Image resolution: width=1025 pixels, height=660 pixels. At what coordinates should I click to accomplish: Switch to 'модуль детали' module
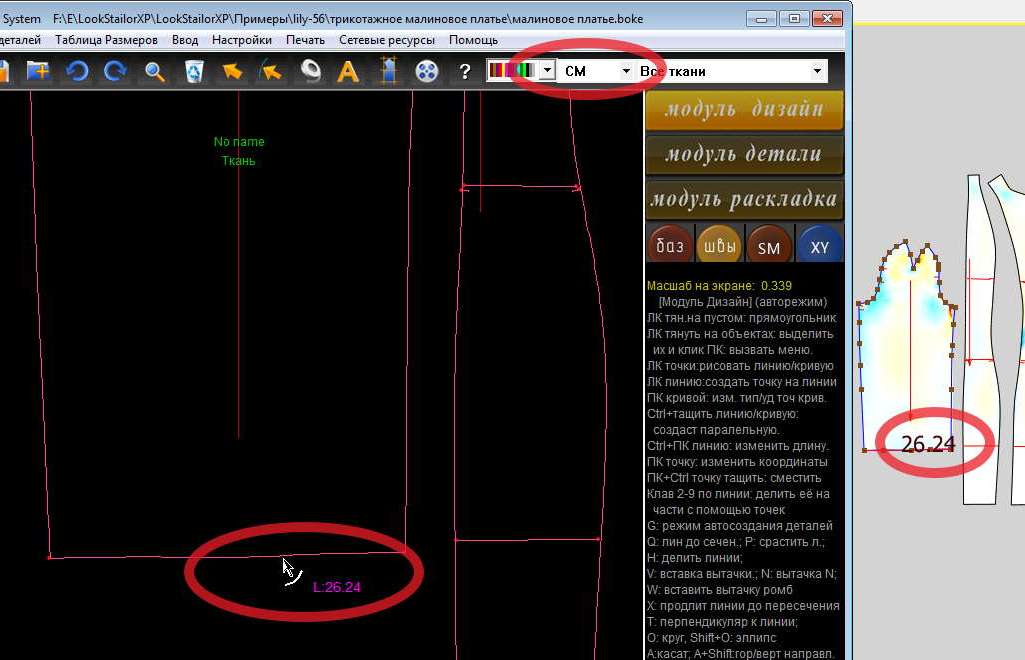745,154
